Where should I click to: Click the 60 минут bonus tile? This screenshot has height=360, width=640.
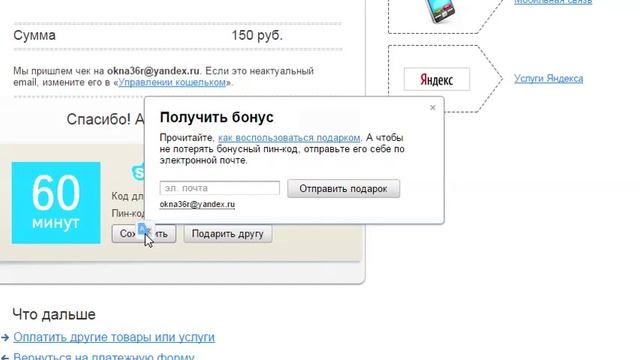56,203
